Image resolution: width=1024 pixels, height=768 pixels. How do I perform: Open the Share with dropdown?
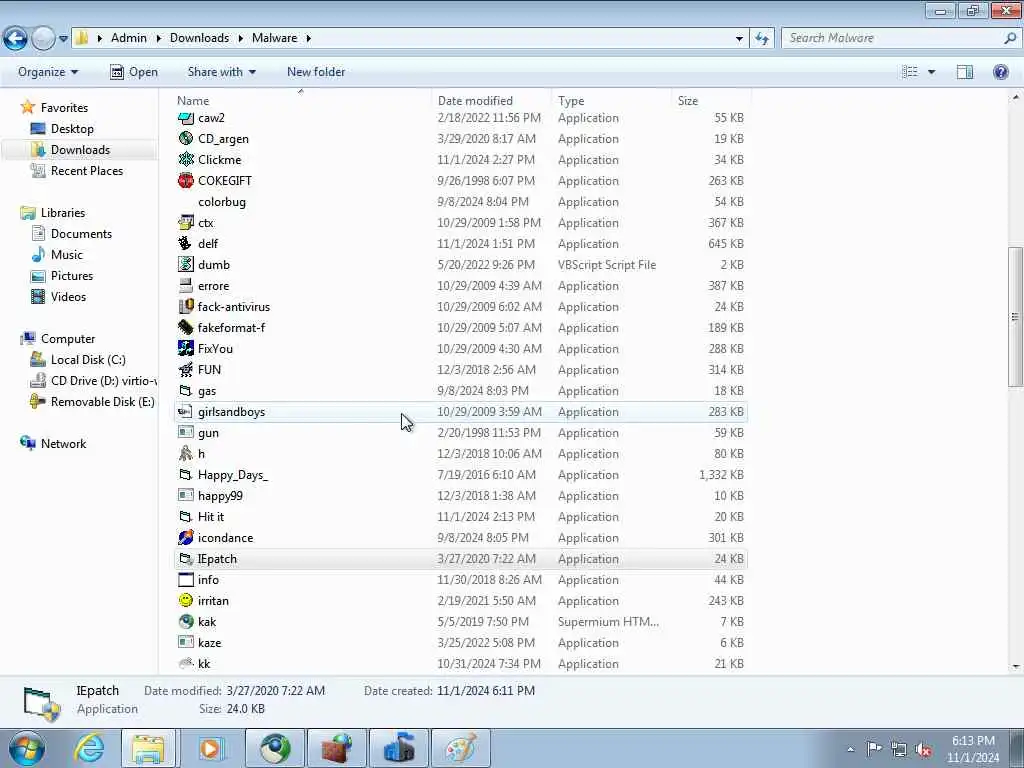click(x=221, y=72)
